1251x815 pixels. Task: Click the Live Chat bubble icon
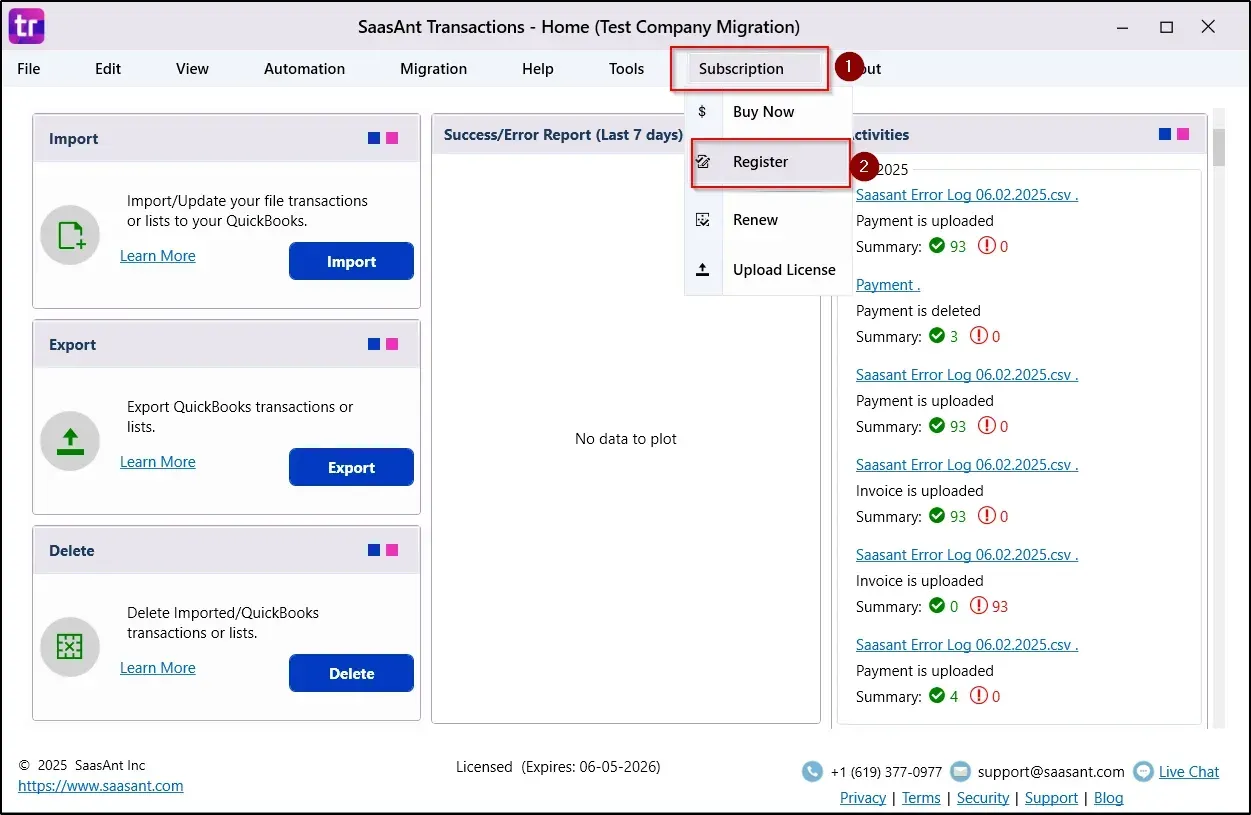point(1143,772)
